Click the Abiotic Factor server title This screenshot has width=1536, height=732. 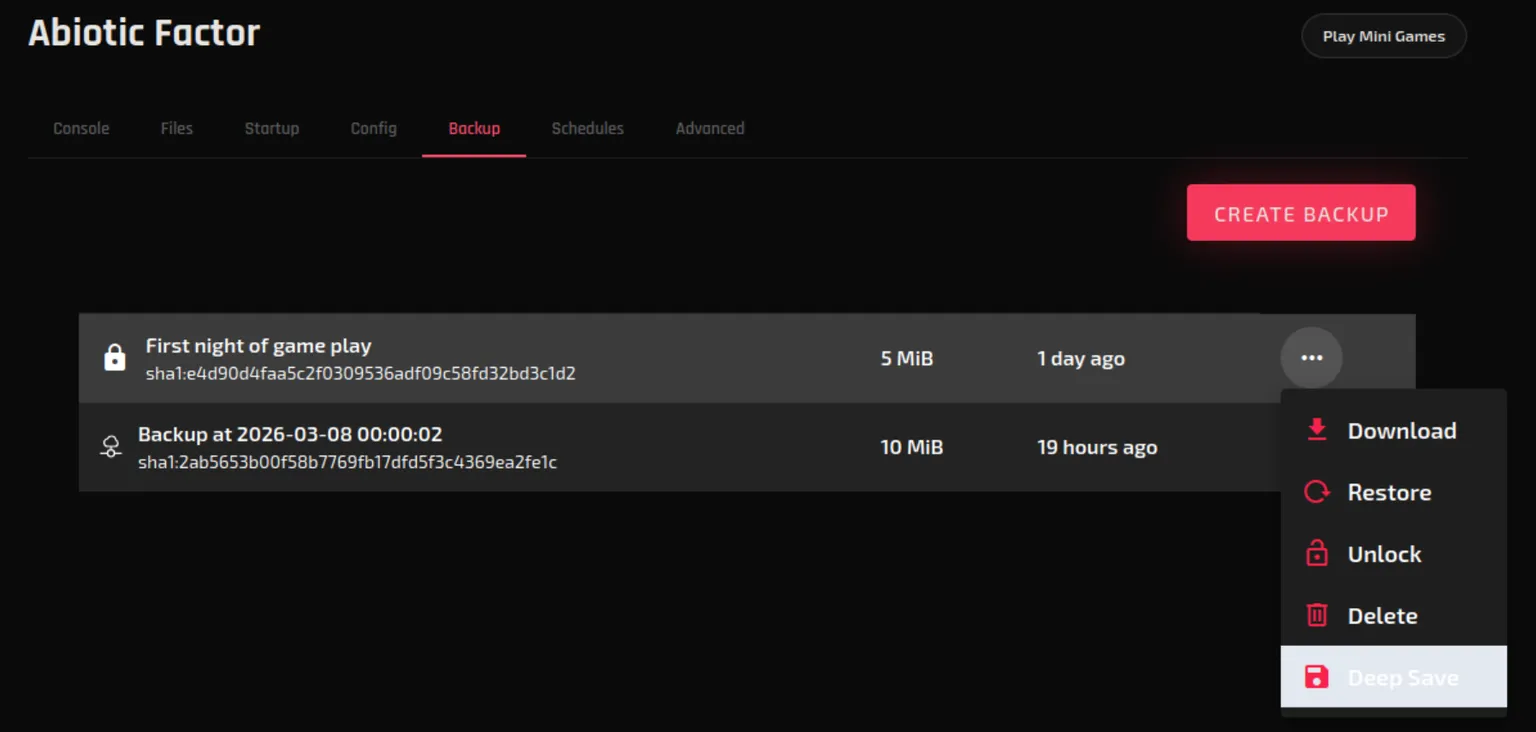(144, 33)
